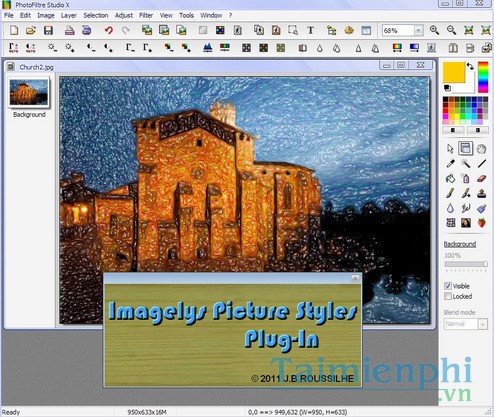The height and width of the screenshot is (417, 494).
Task: Click the Histogram icon in filter toolbar
Action: pyautogui.click(x=208, y=48)
